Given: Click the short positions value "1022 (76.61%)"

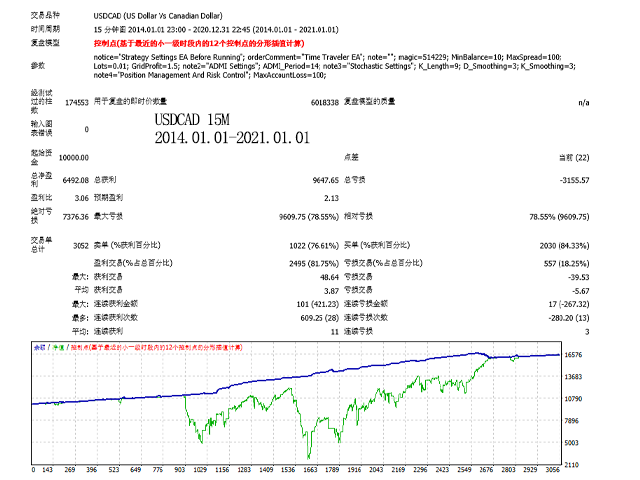Looking at the screenshot, I should (x=314, y=246).
